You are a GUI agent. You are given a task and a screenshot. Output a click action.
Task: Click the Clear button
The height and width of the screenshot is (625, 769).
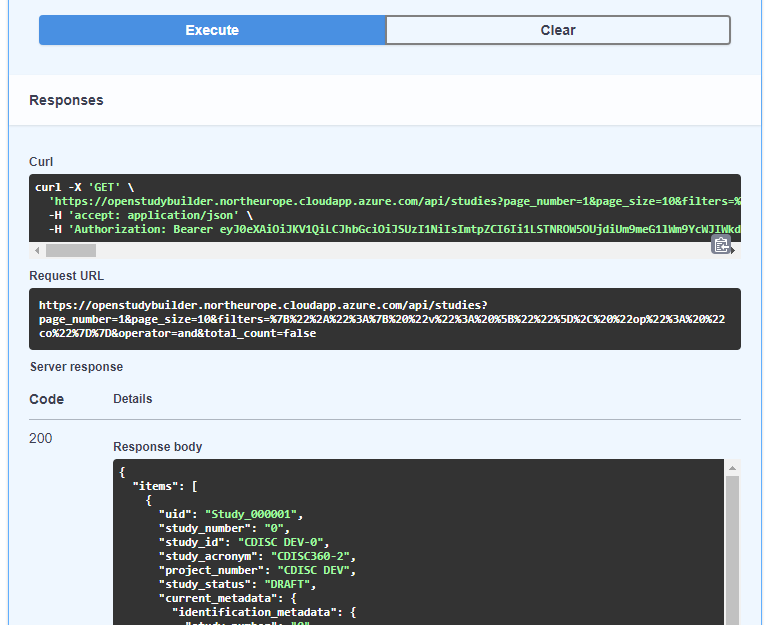pos(558,30)
